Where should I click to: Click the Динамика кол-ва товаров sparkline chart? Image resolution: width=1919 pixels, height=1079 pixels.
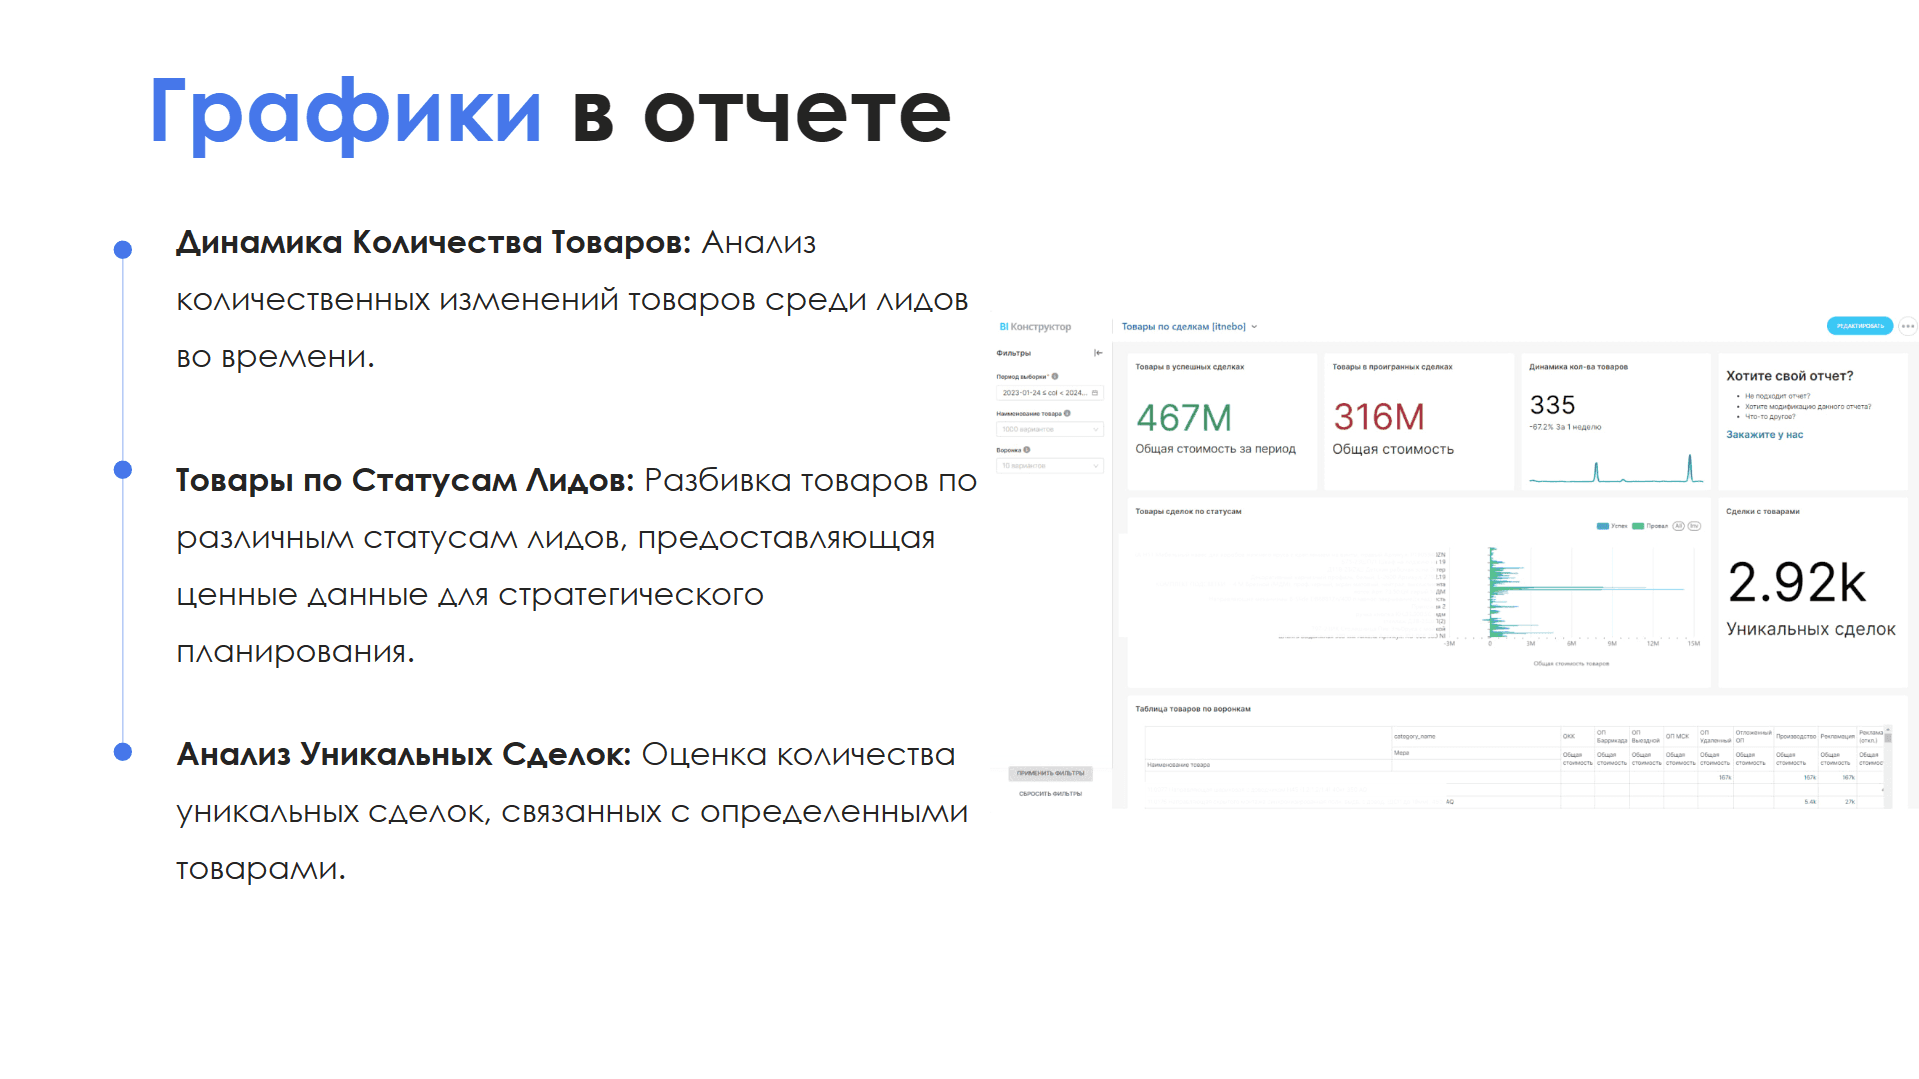pos(1616,468)
